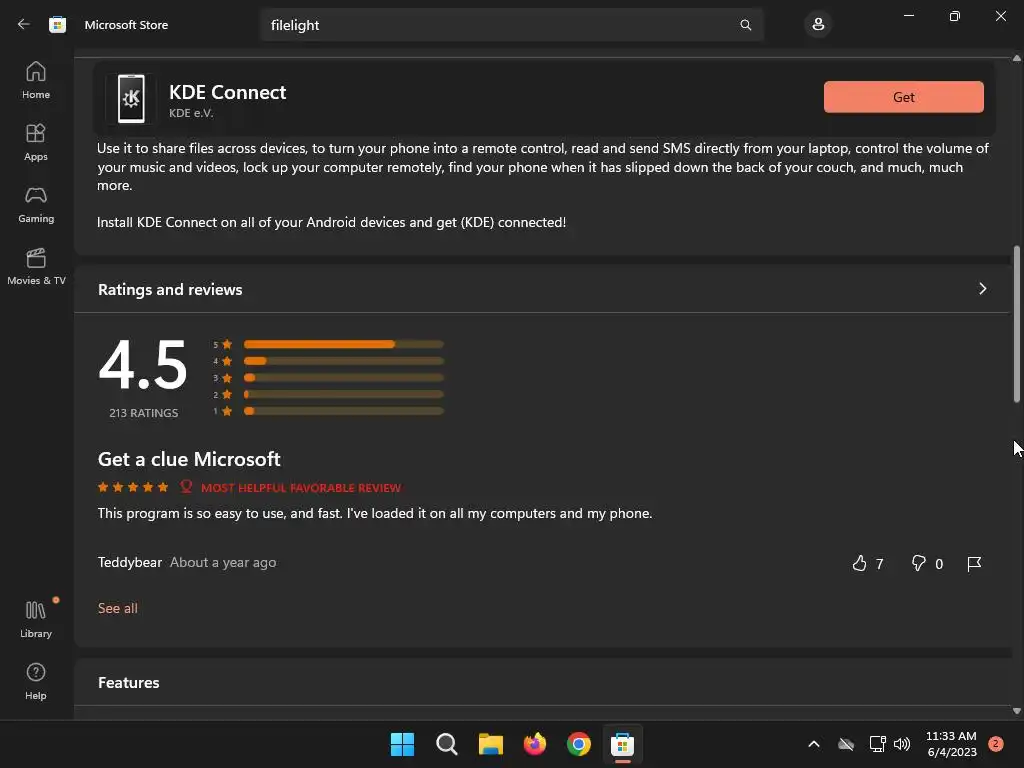Click the 3-star rating bar
This screenshot has height=768, width=1024.
[x=344, y=377]
